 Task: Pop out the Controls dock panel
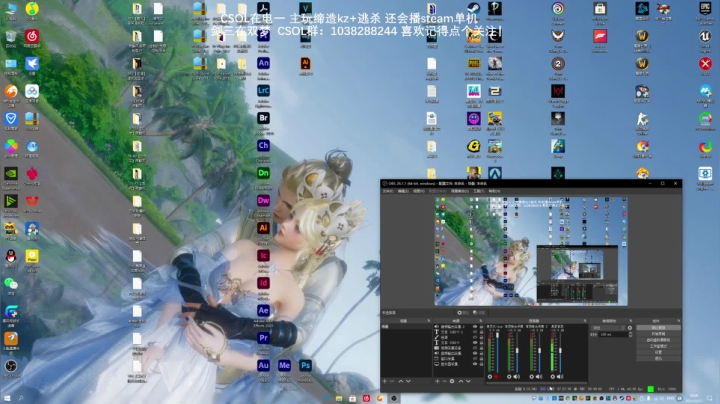(679, 321)
